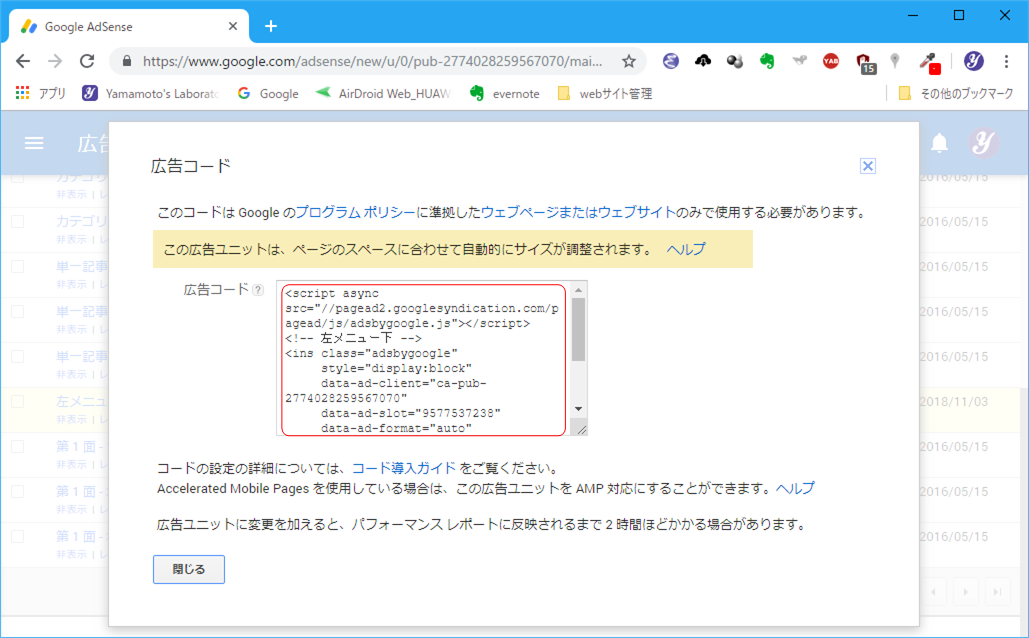1029x638 pixels.
Task: Click the code box scrollbar up arrow
Action: (x=578, y=289)
